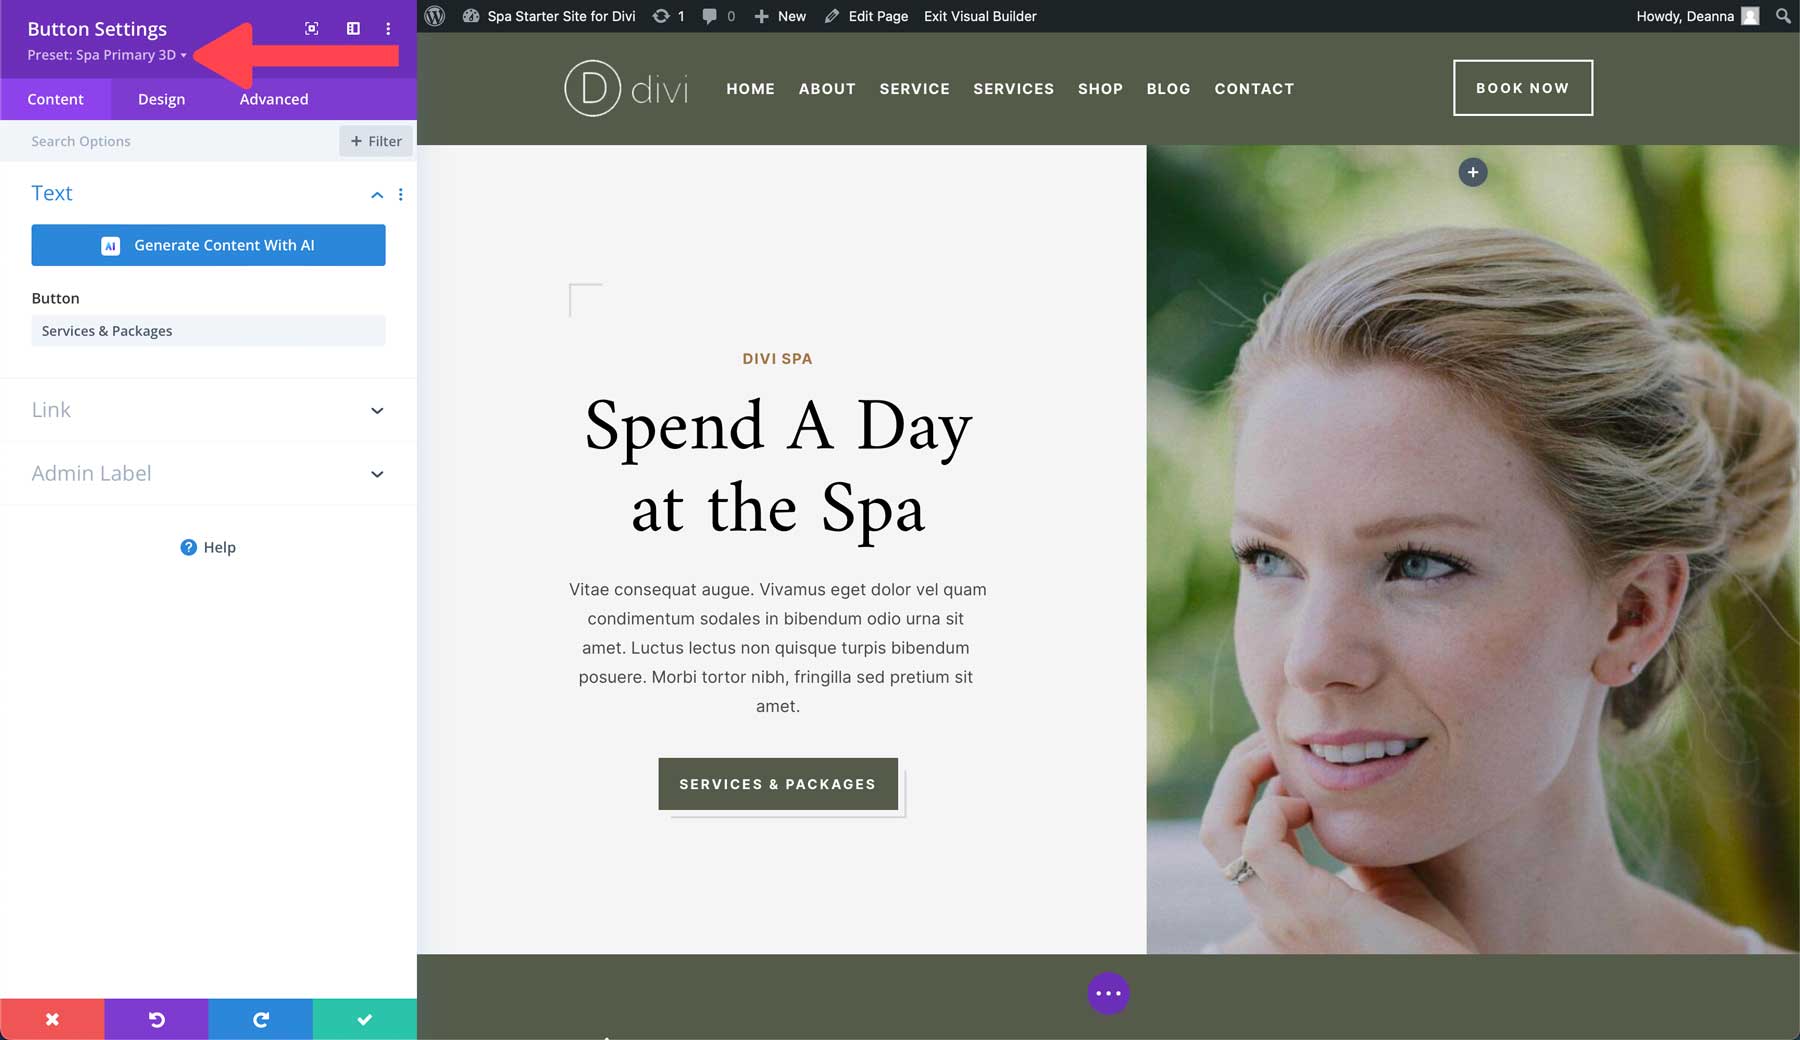
Task: Click the blue redo arrow button
Action: click(260, 1019)
